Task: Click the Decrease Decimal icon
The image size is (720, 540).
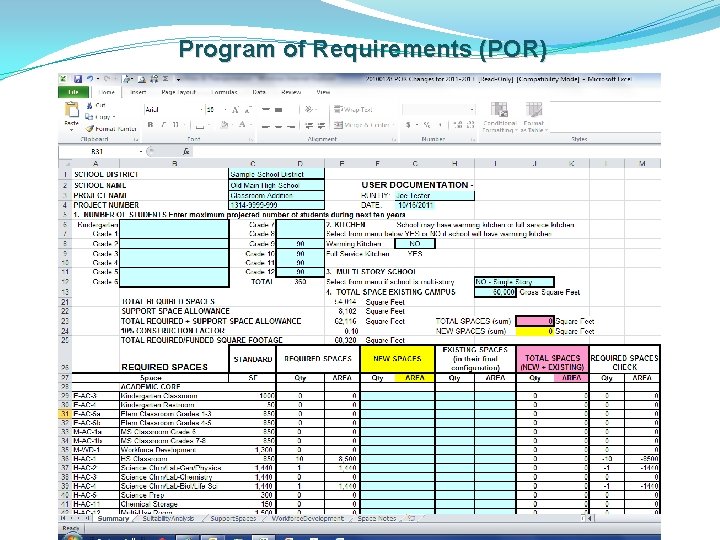Action: 470,125
